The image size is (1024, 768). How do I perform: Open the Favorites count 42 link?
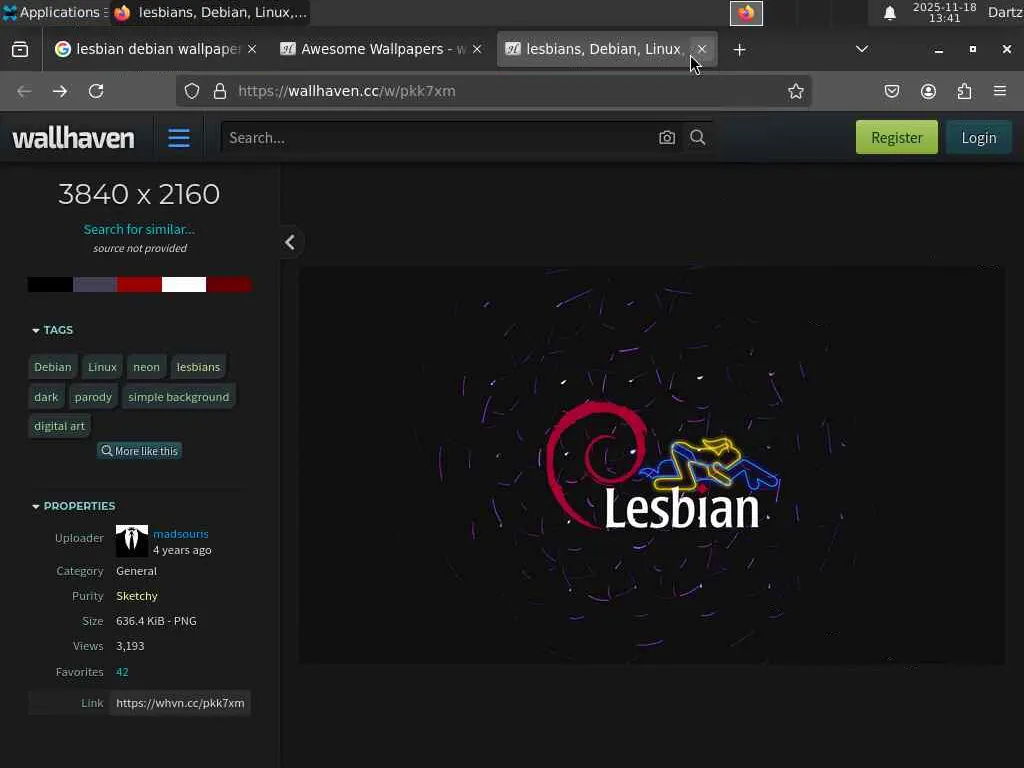122,672
